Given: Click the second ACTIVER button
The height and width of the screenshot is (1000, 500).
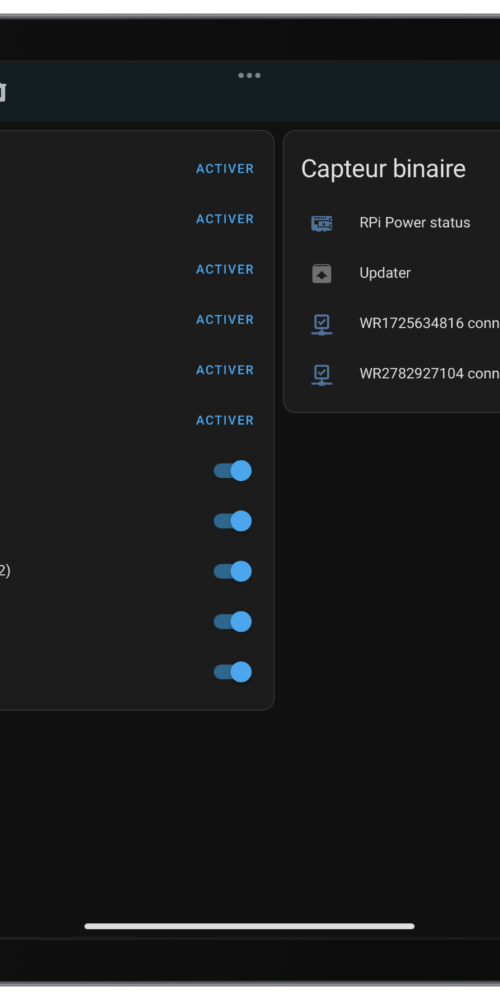Looking at the screenshot, I should pyautogui.click(x=225, y=219).
